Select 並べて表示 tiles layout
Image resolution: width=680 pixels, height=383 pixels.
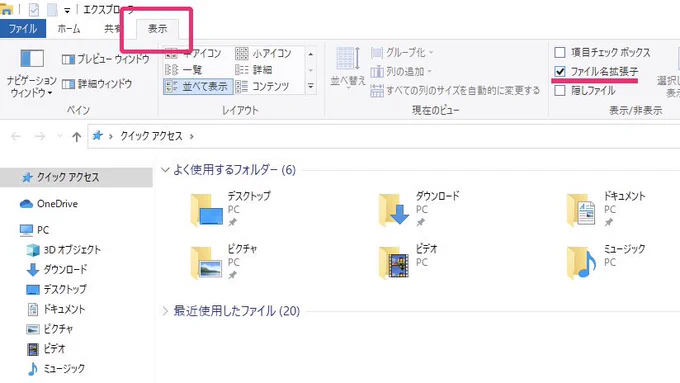(x=198, y=86)
